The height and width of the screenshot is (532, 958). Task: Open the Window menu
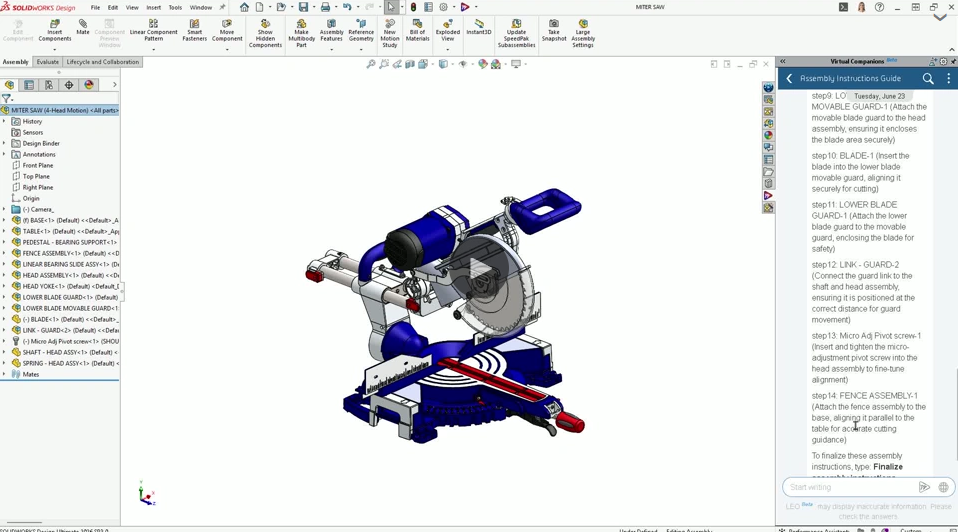(200, 7)
